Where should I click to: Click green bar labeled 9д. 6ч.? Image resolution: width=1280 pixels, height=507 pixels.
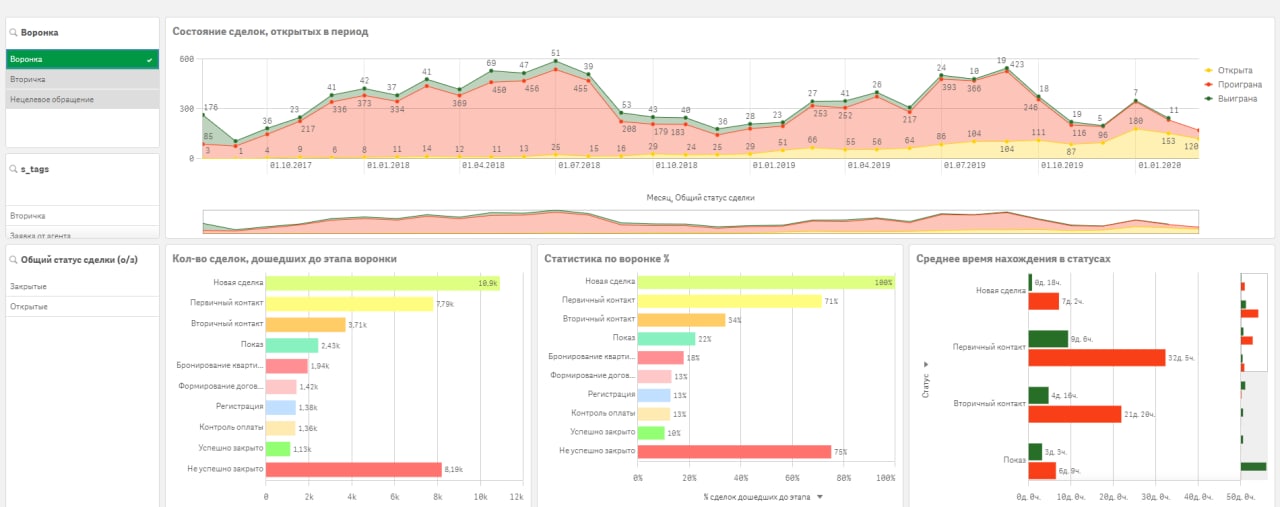(1048, 339)
